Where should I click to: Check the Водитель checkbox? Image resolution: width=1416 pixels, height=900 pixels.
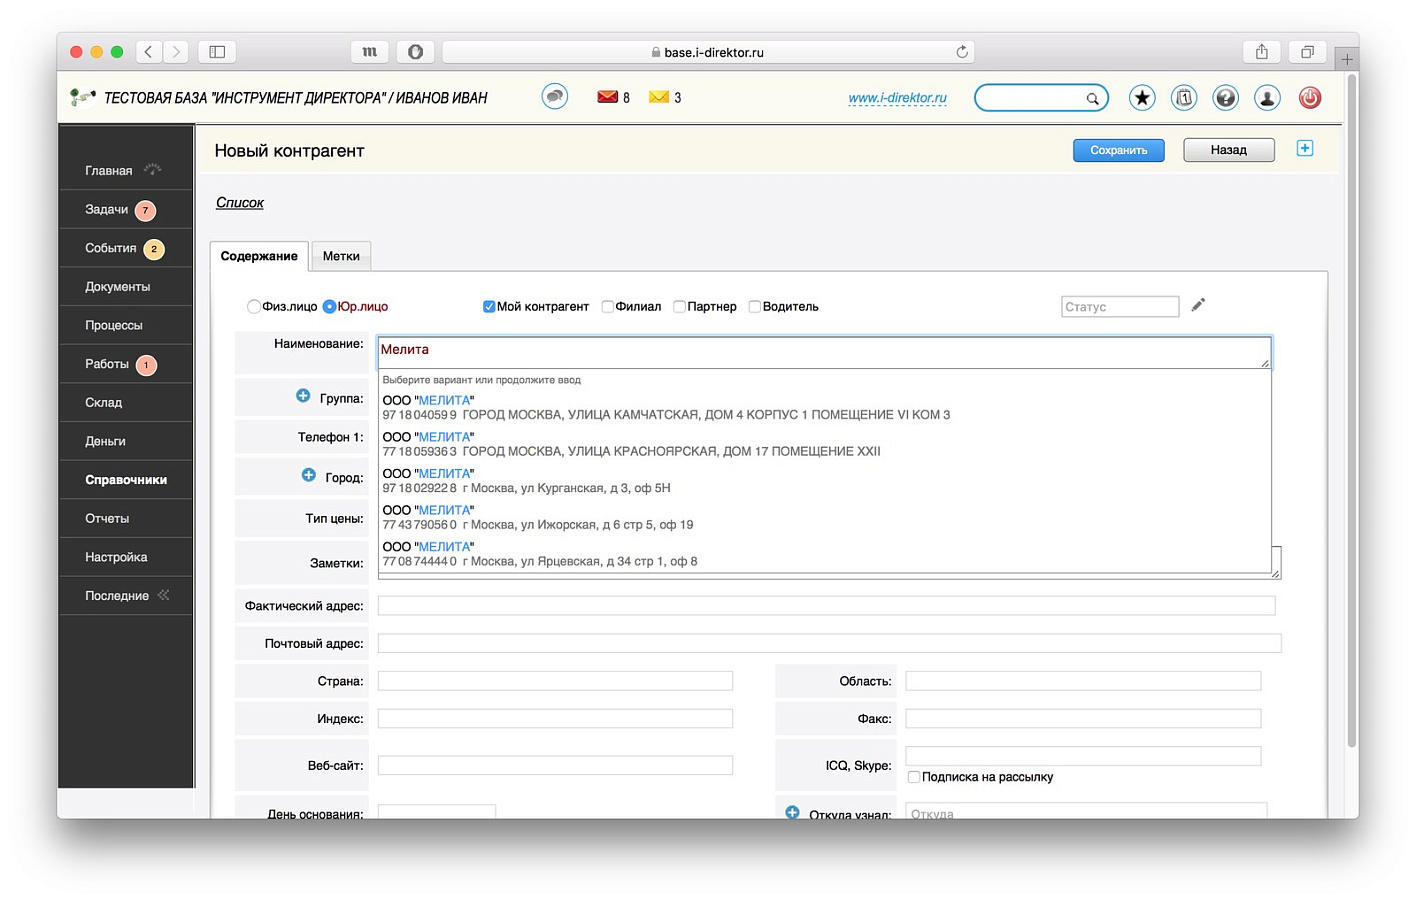755,307
